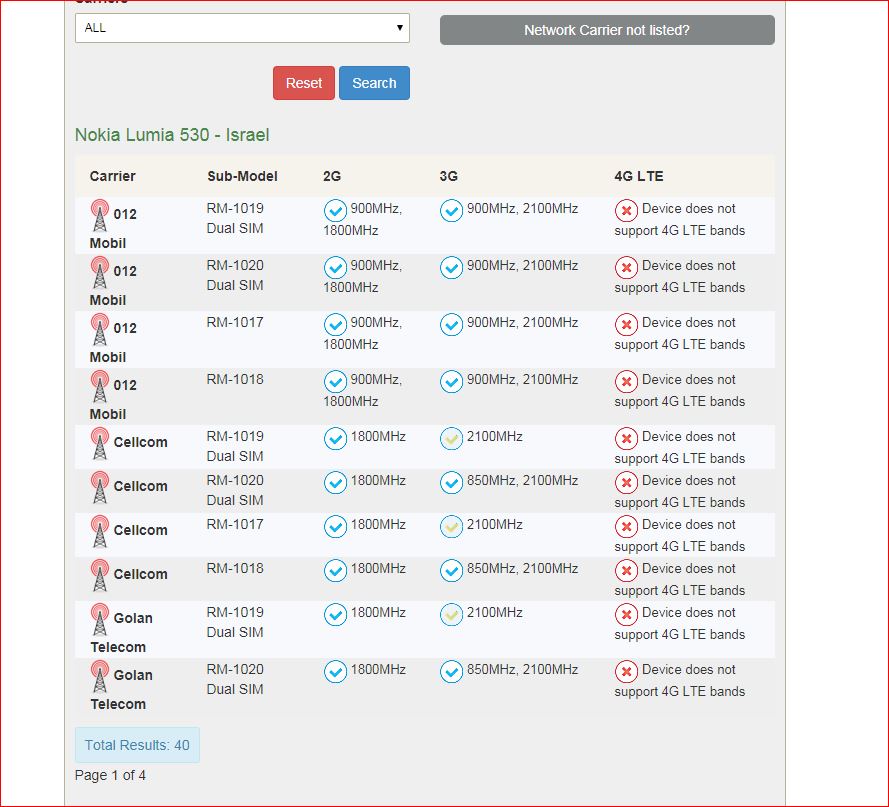Screen dimensions: 889x807
Task: Click the 2G column header
Action: (x=332, y=176)
